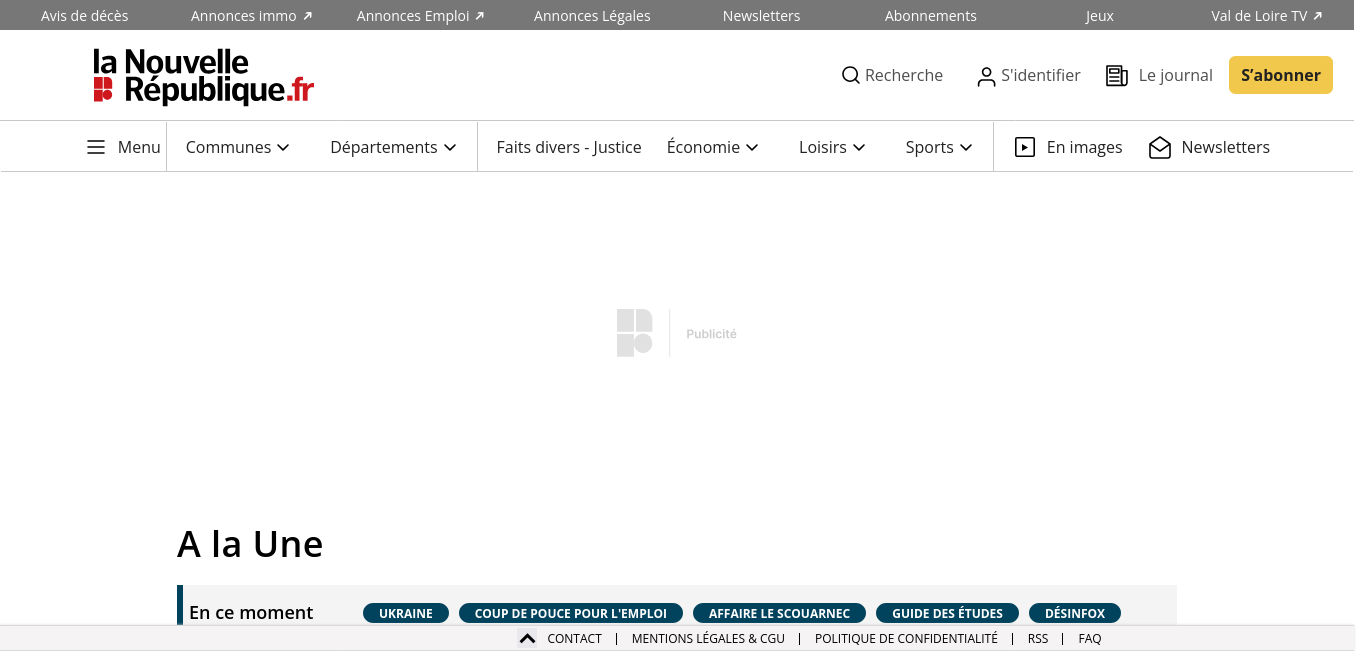Click the S'identifier text link
This screenshot has height=651, width=1366.
(x=1041, y=75)
